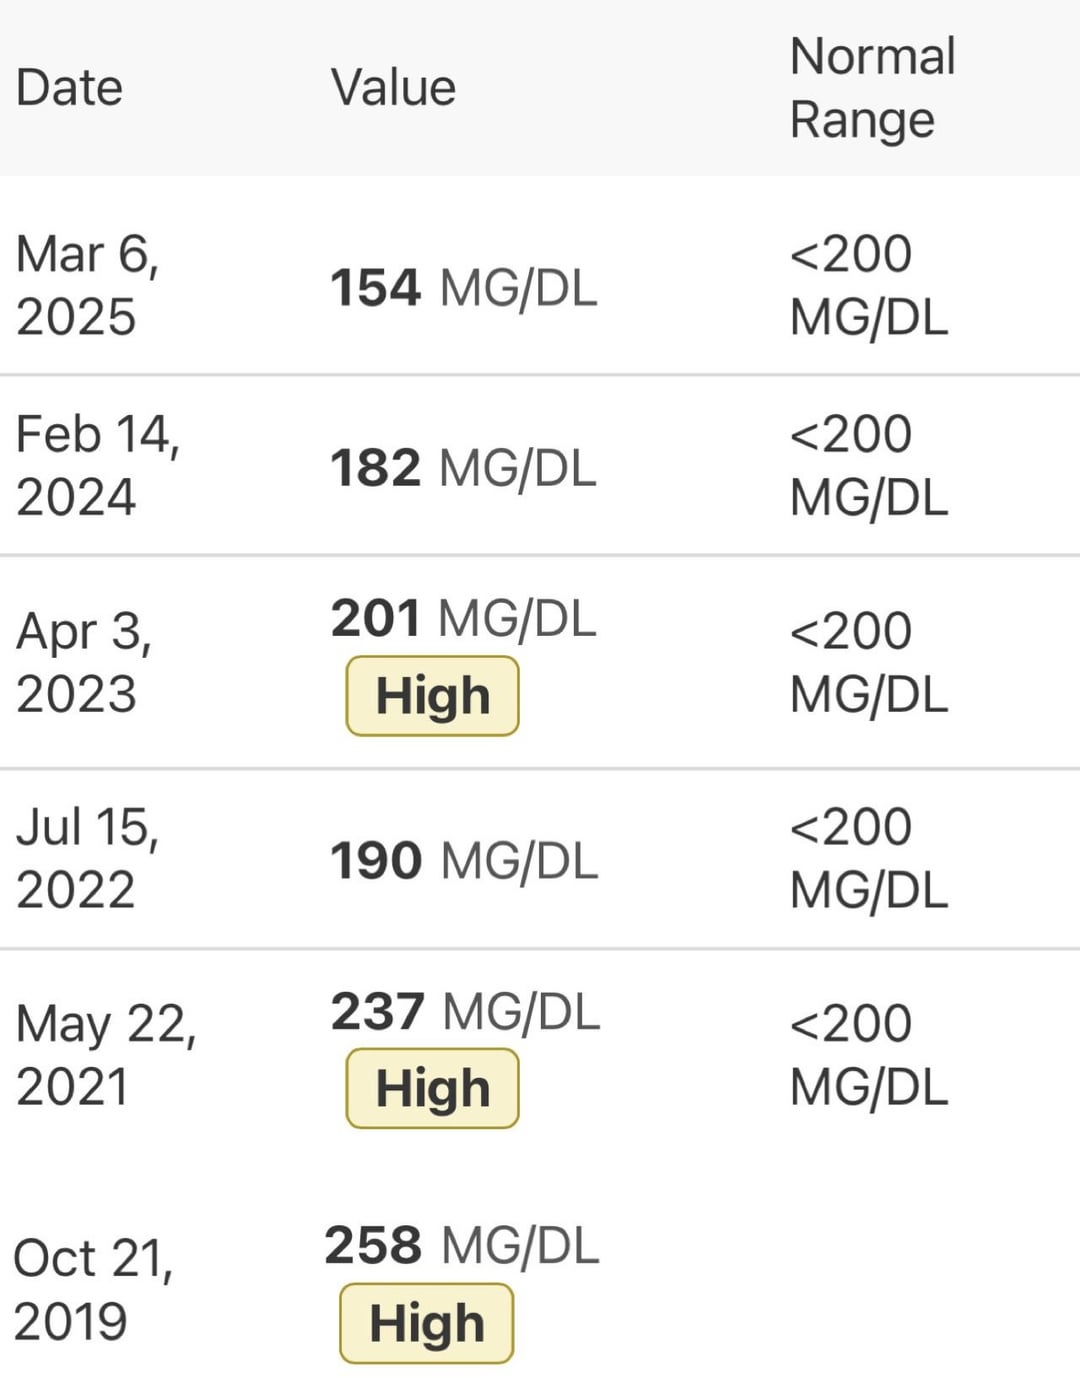1080x1378 pixels.
Task: Click the High badge under 237 MG/DL
Action: (x=432, y=1088)
